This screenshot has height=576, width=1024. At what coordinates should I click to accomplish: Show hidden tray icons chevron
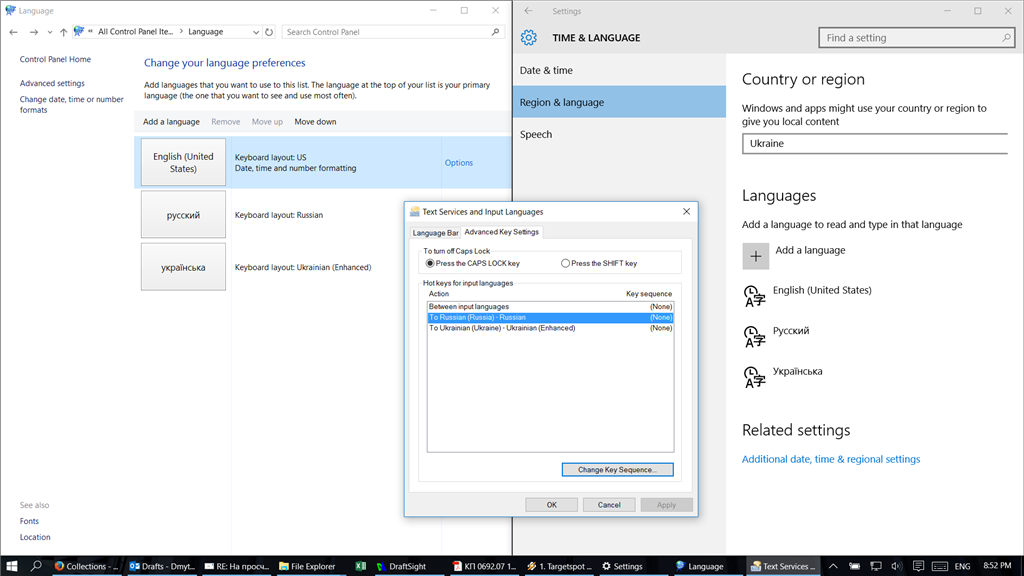[833, 566]
